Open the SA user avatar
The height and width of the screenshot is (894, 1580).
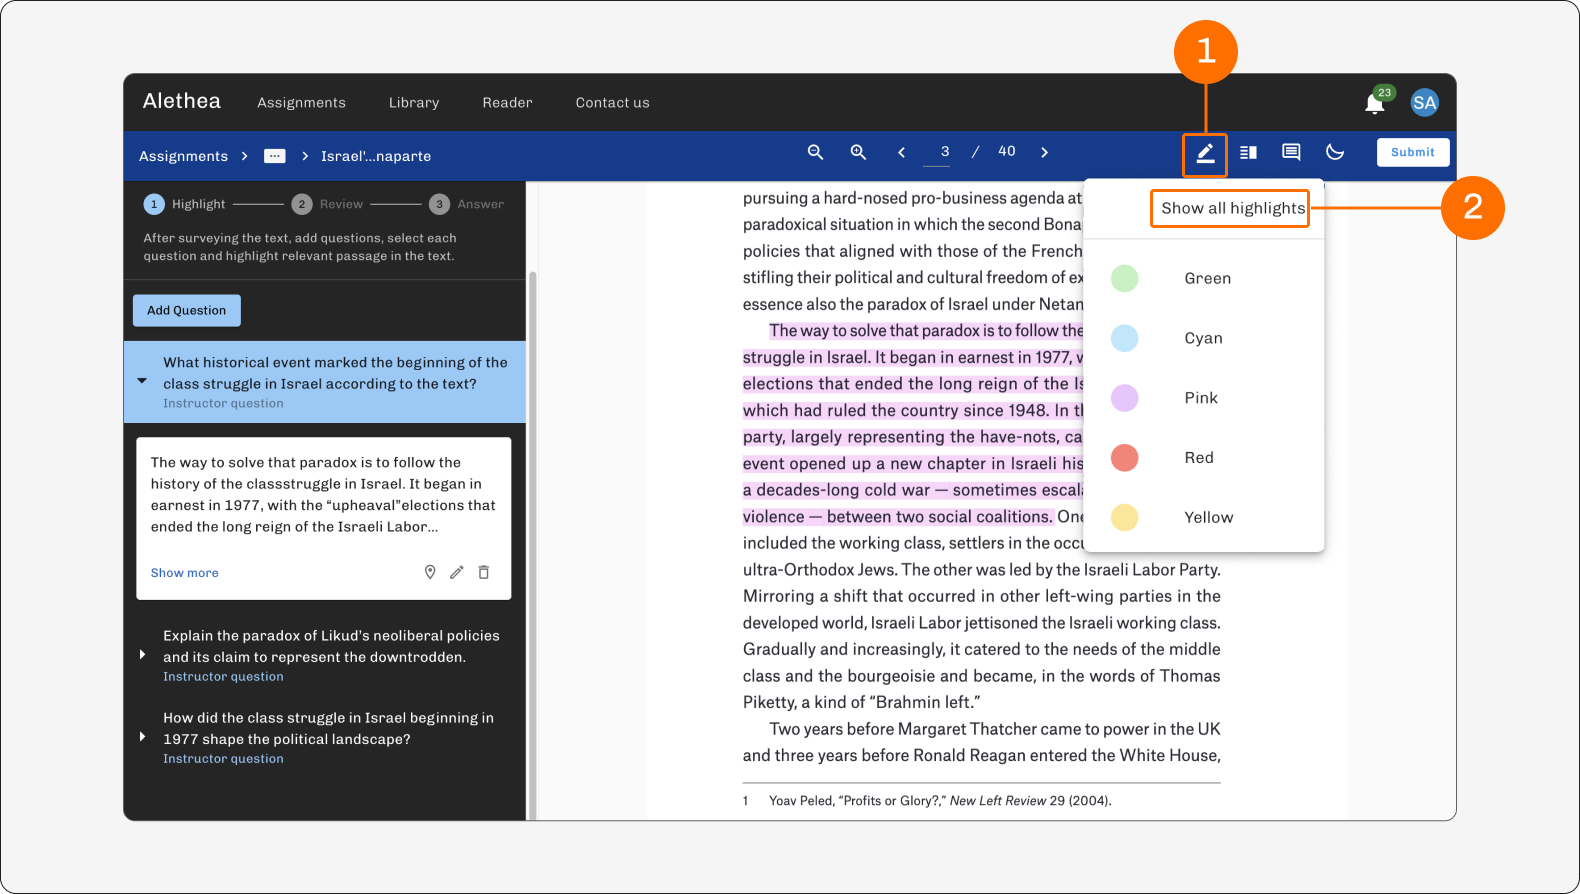tap(1424, 102)
